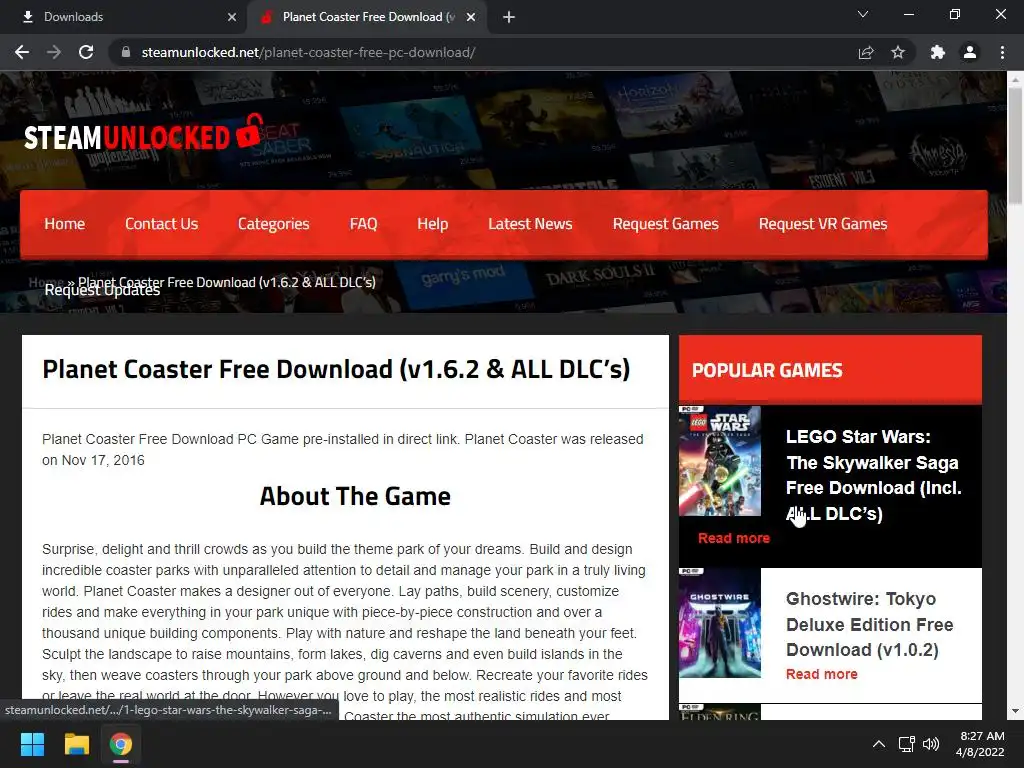Open the clock showing 8:27 AM
Screen dimensions: 1024x768
point(980,744)
